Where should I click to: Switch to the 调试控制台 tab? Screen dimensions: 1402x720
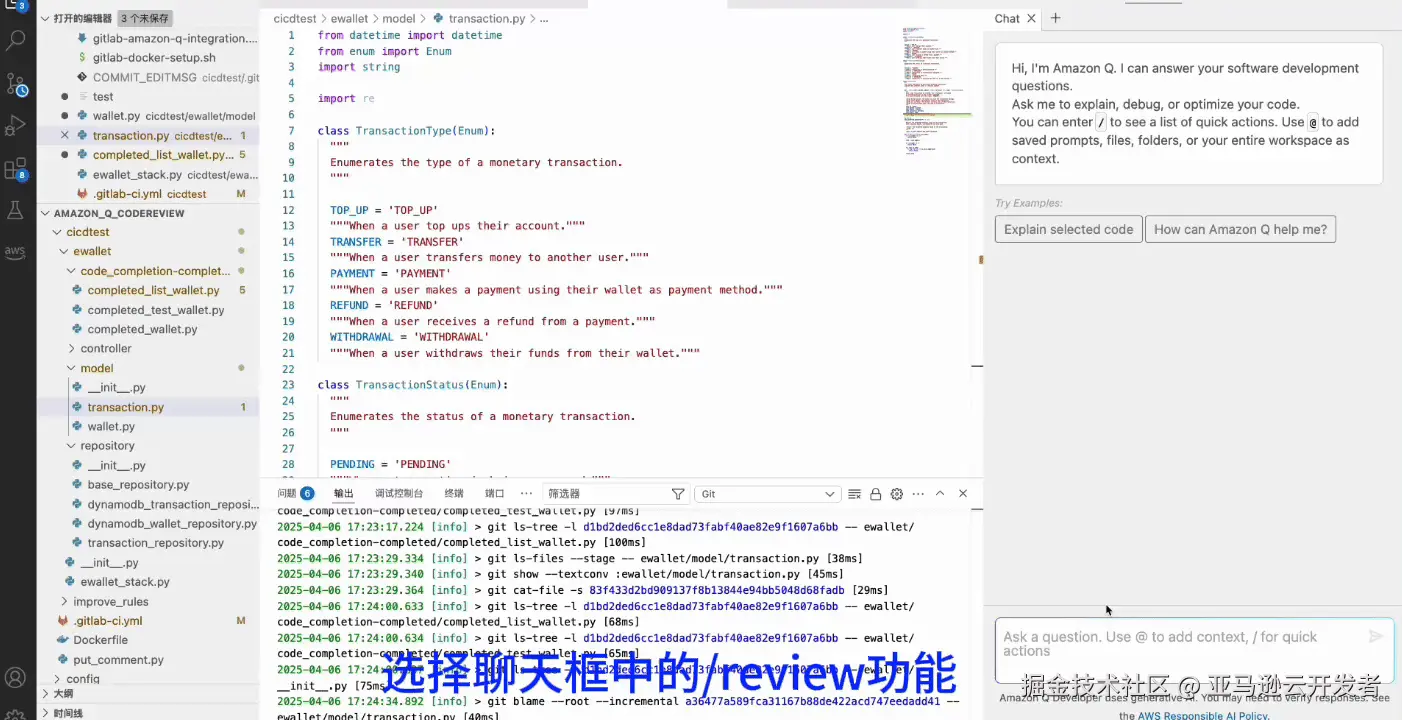(399, 494)
